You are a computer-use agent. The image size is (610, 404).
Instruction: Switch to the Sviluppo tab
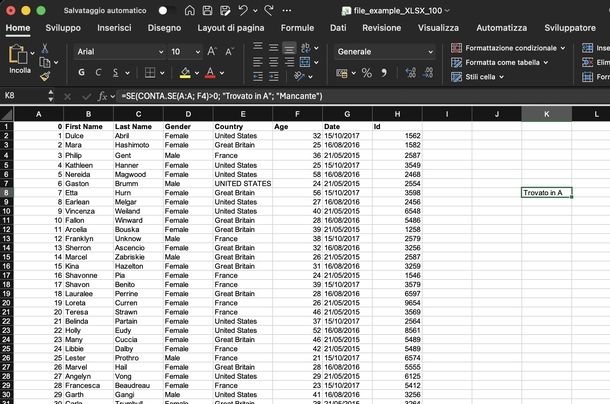click(x=63, y=28)
